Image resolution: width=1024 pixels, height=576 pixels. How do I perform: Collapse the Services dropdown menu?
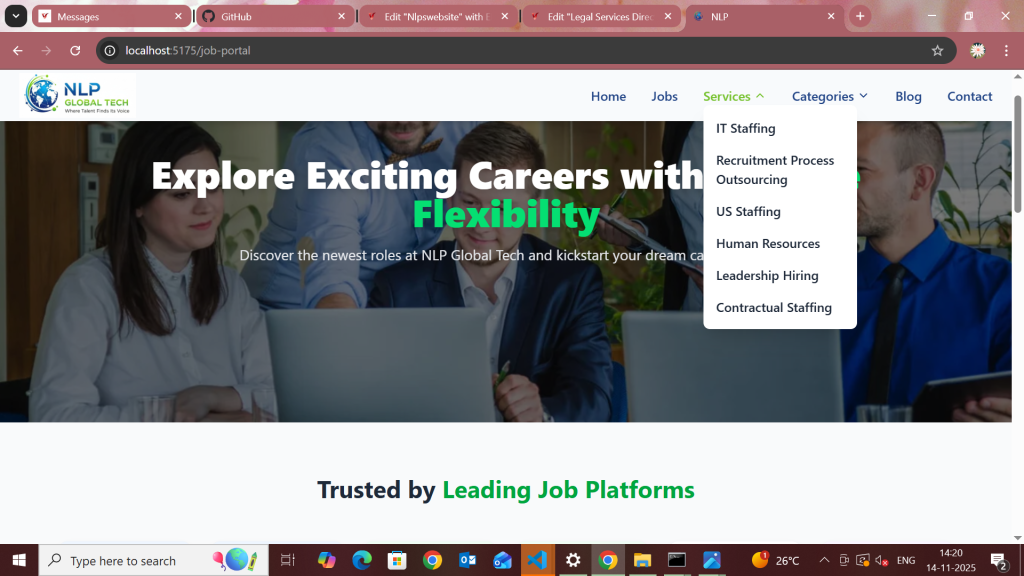[x=733, y=96]
